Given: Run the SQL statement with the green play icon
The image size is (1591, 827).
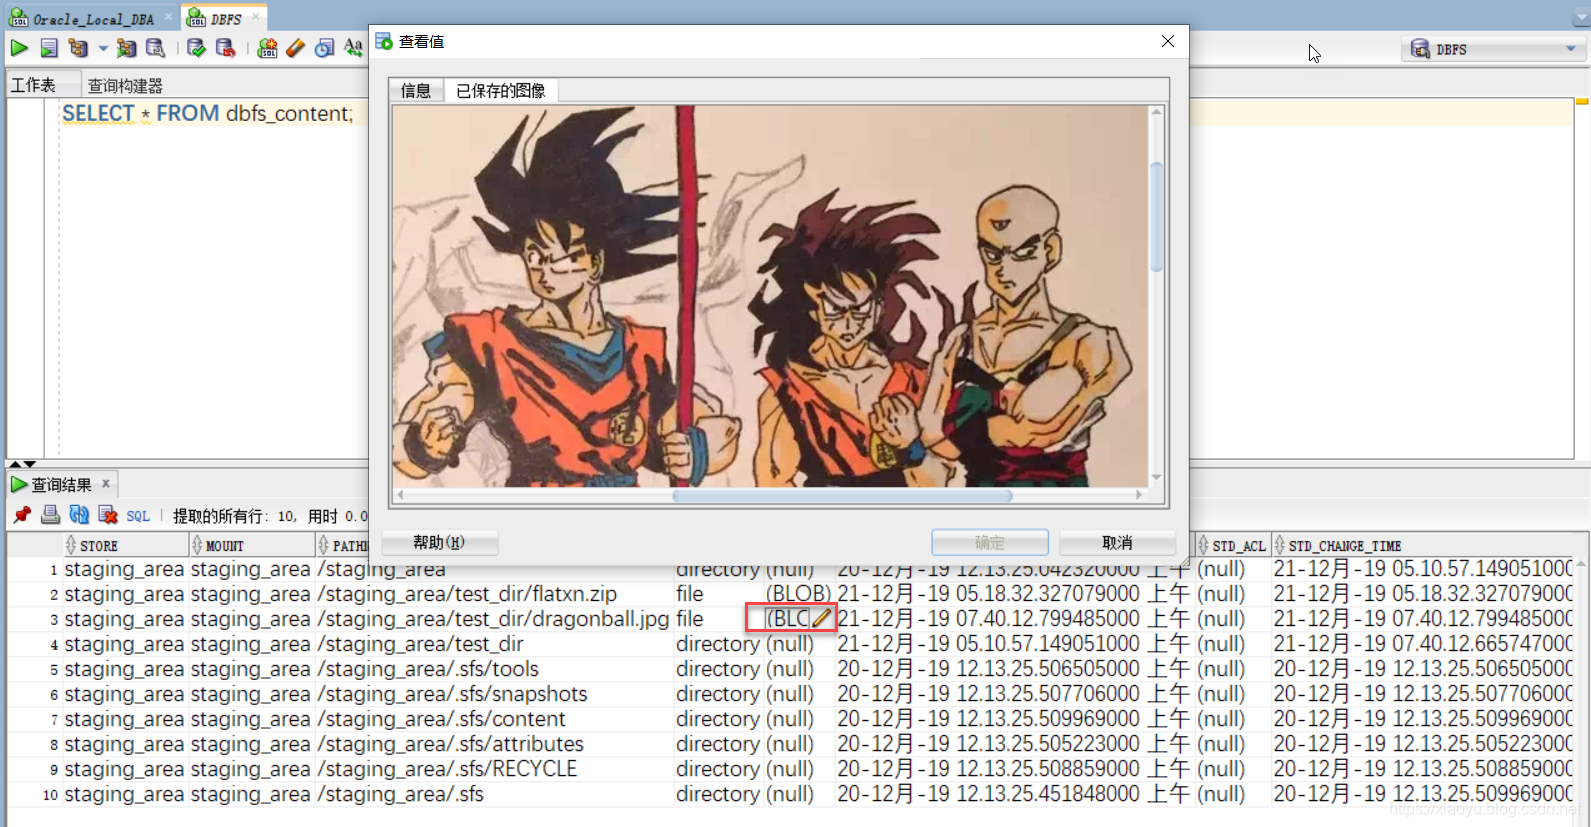Looking at the screenshot, I should 19,48.
